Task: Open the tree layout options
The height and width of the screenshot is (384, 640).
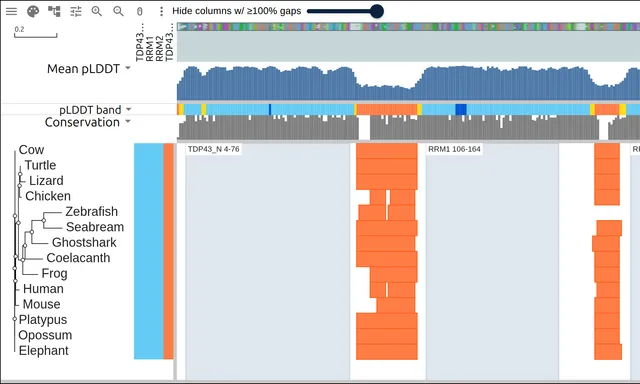Action: click(54, 11)
